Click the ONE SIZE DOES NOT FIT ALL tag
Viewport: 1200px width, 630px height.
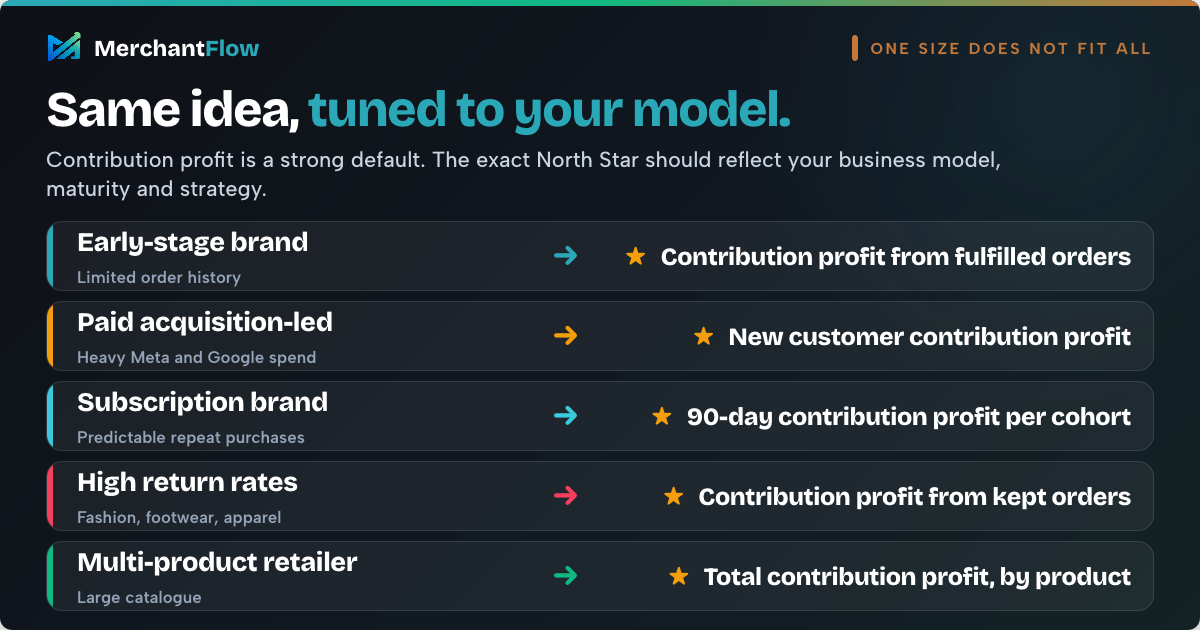1002,48
